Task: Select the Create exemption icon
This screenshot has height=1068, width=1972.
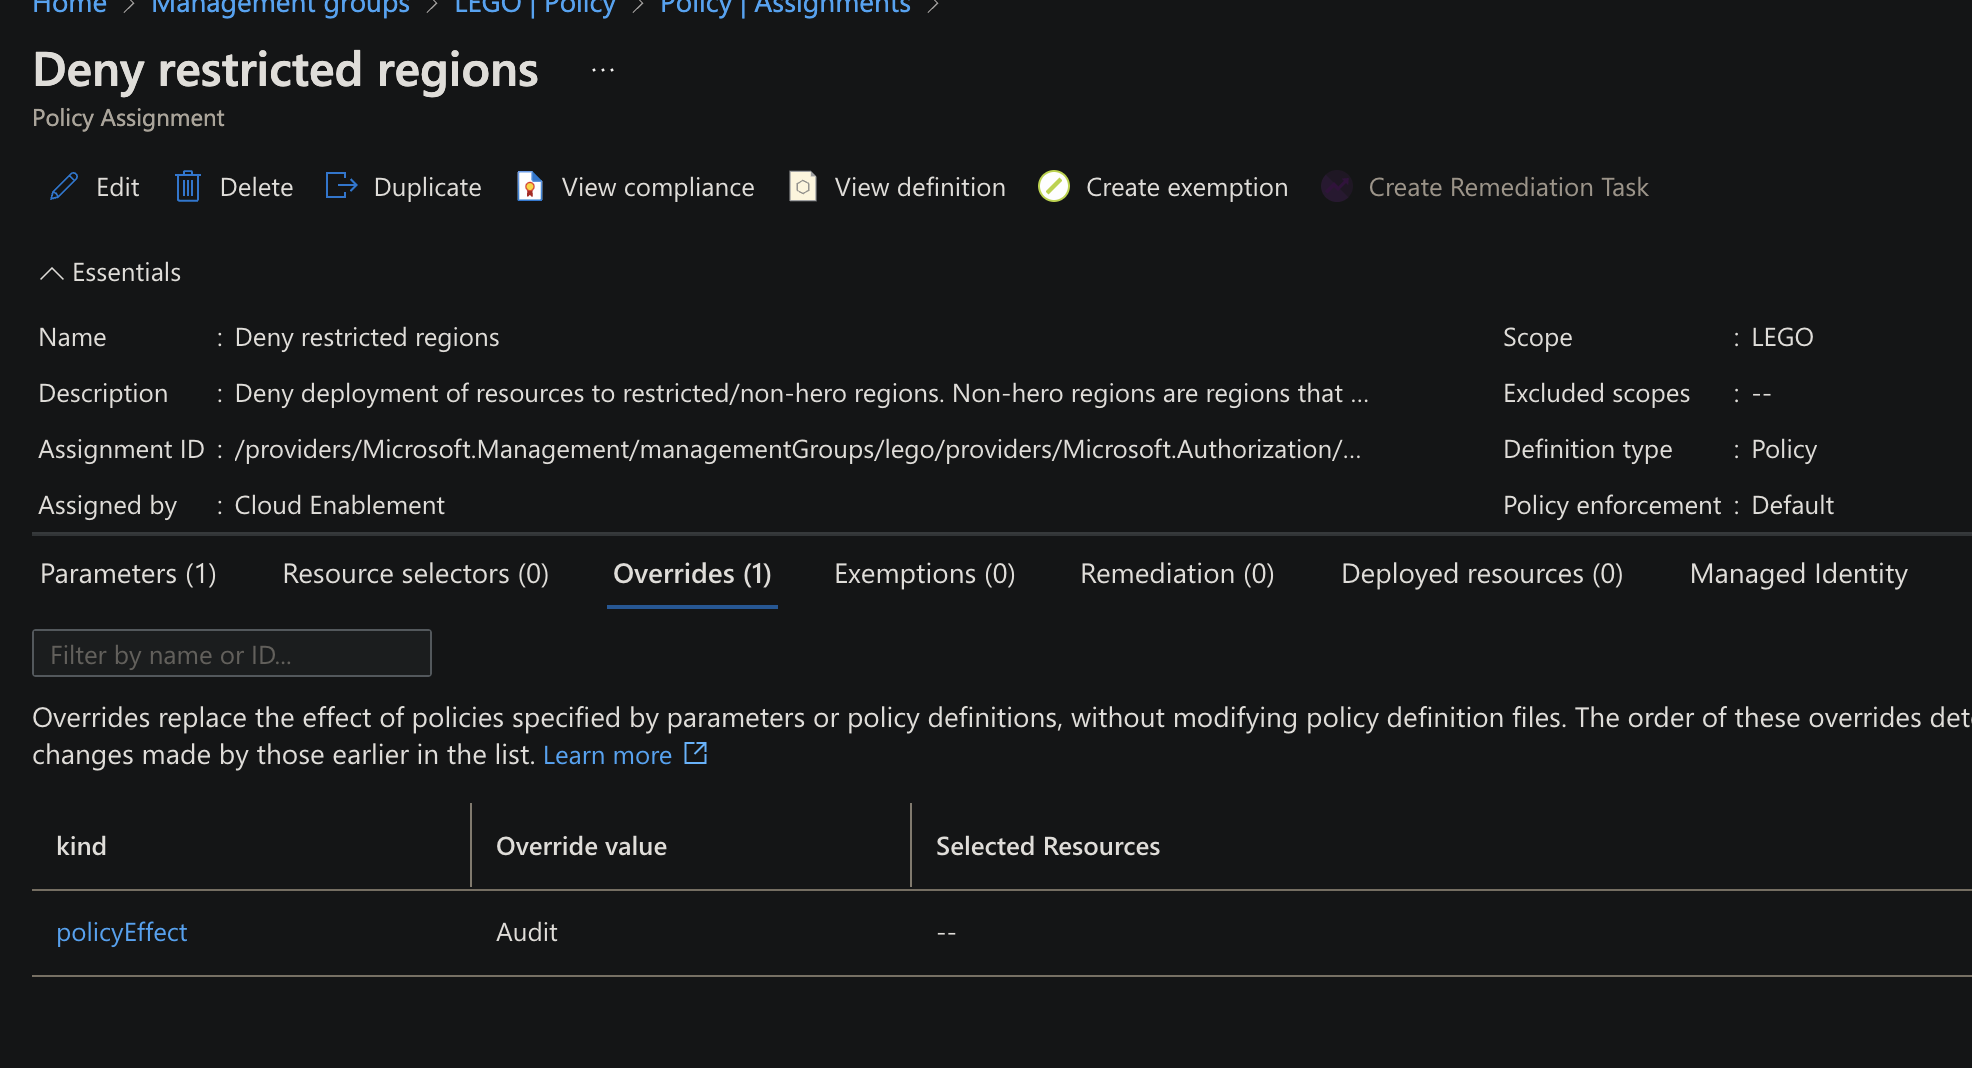Action: click(x=1054, y=187)
